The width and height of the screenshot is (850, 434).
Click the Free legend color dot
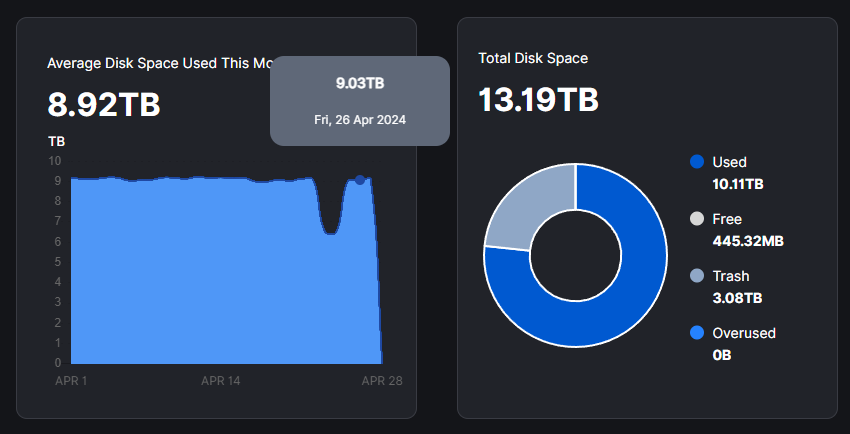(697, 219)
